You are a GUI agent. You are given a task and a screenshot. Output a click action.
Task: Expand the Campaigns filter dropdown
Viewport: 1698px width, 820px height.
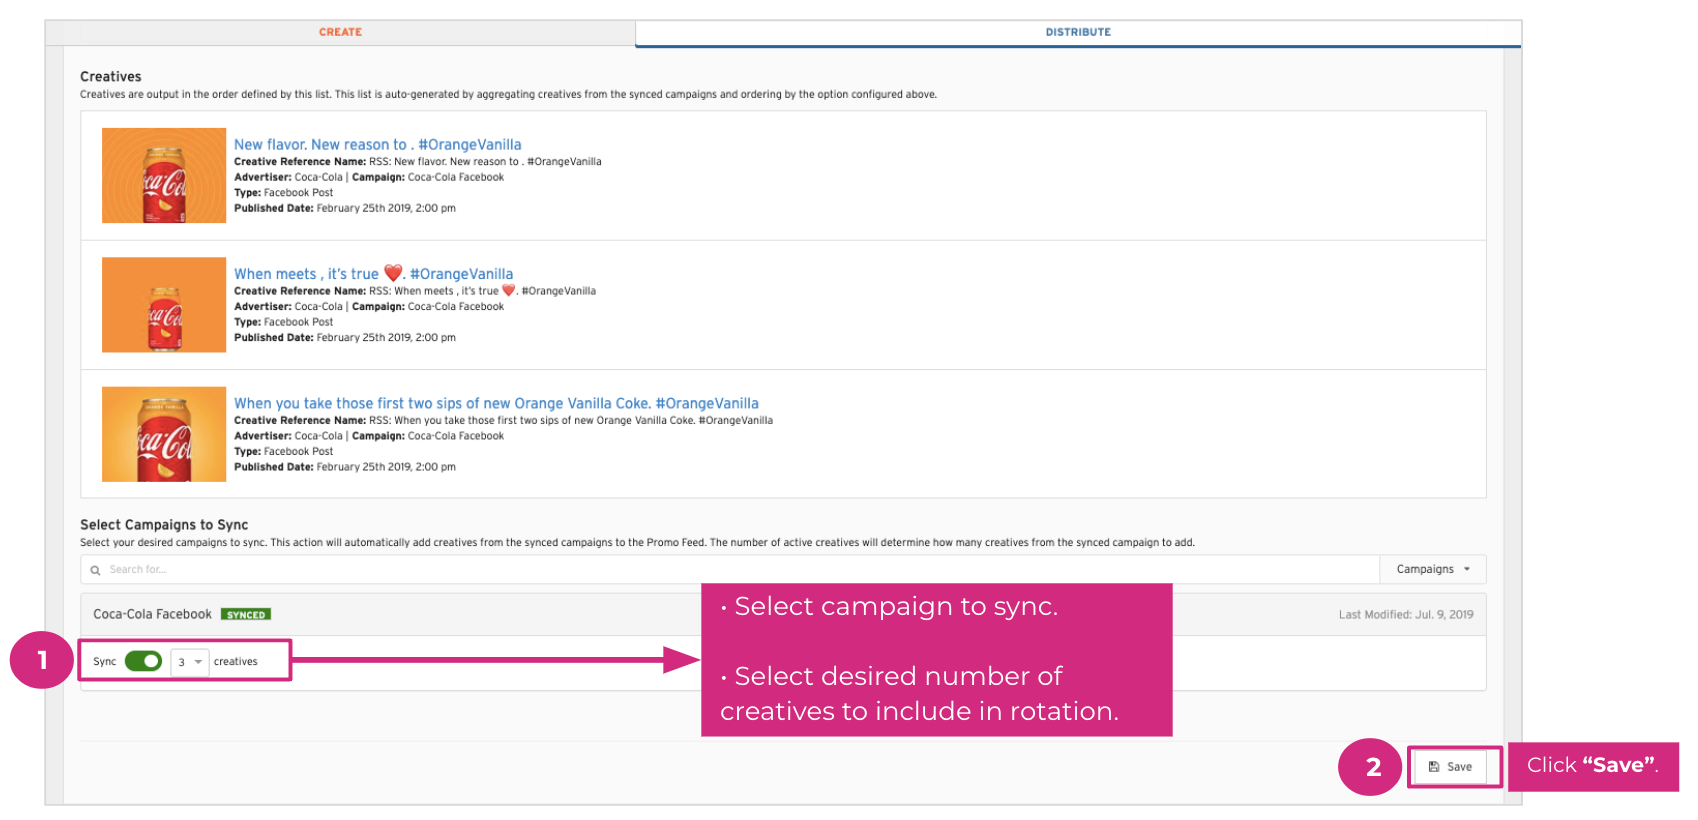[x=1432, y=569]
